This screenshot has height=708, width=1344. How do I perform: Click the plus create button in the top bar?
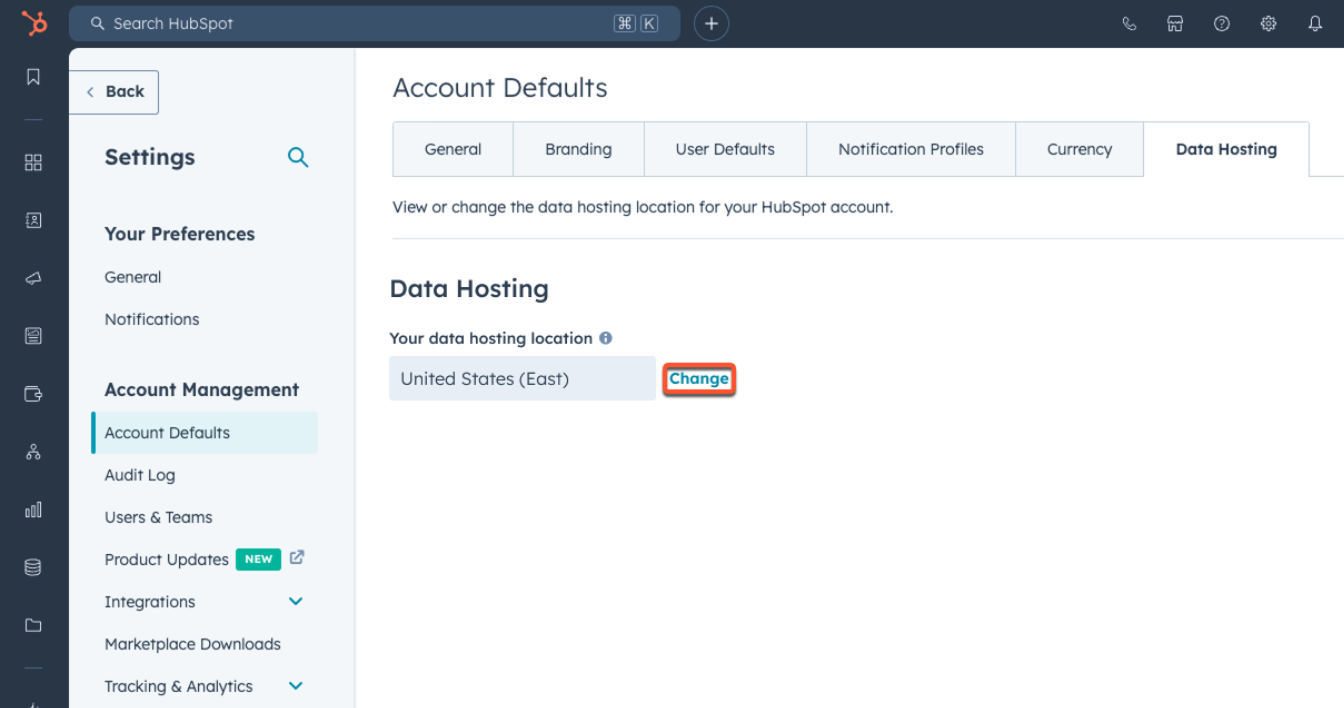pyautogui.click(x=711, y=24)
